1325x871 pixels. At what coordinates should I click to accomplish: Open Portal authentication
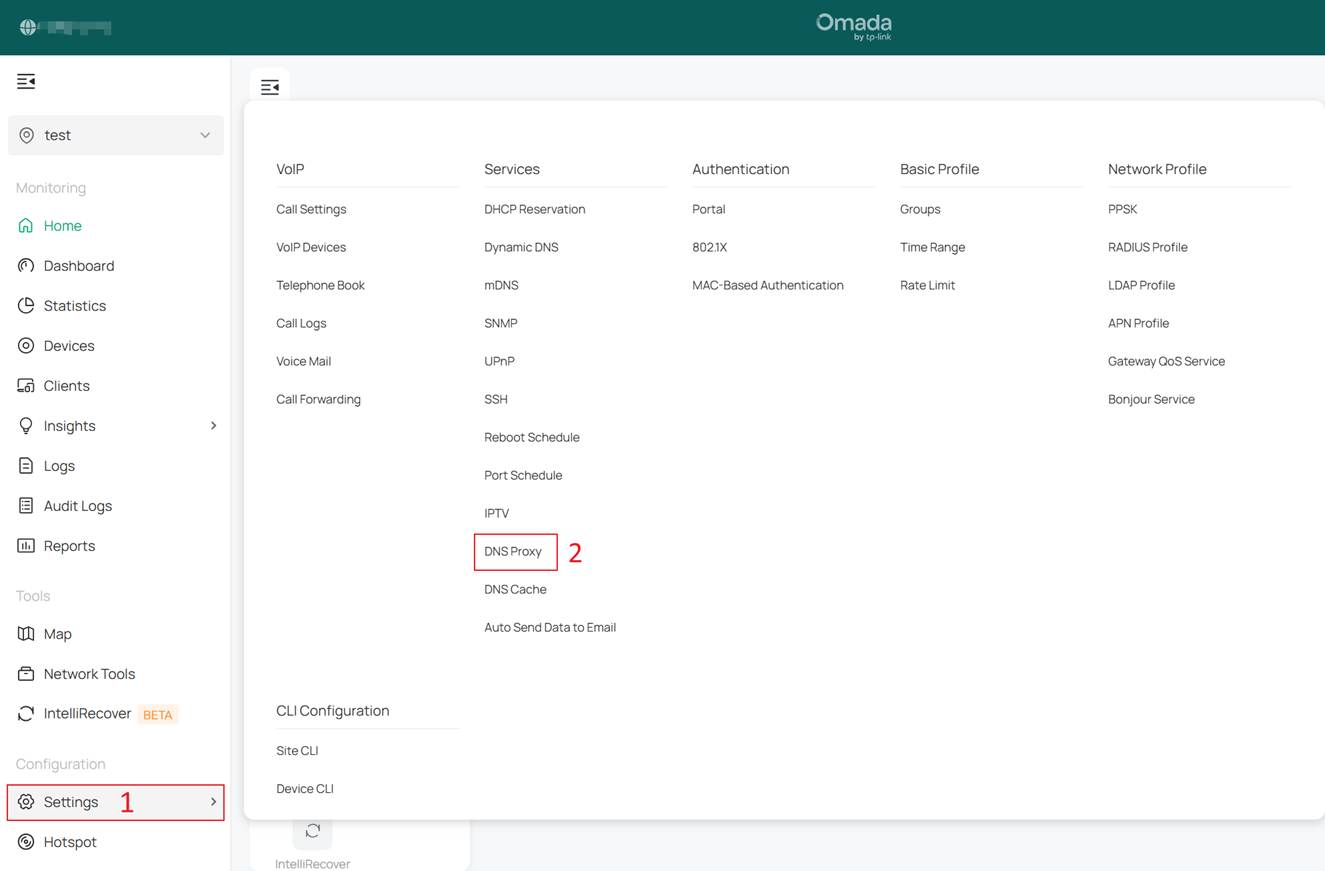click(709, 209)
